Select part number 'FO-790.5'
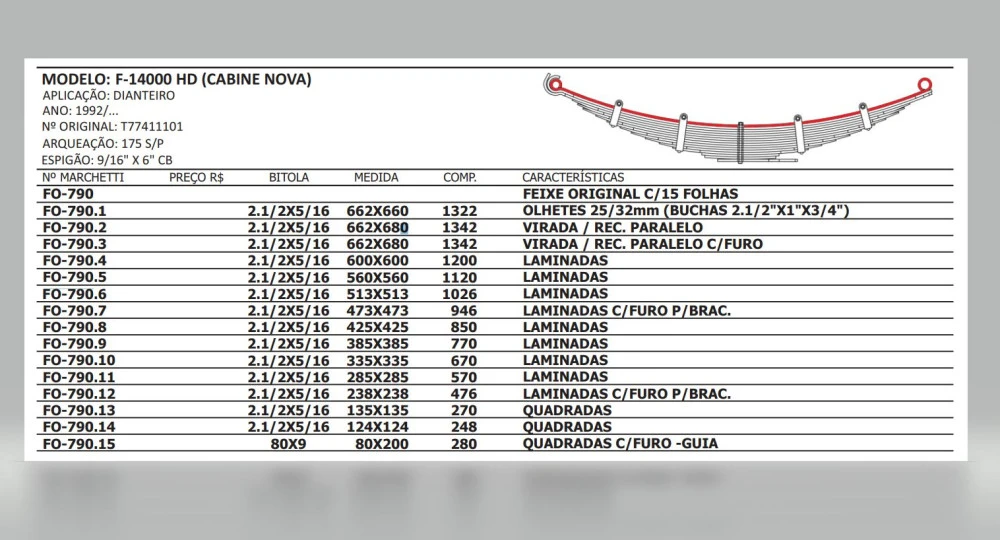1000x540 pixels. (x=75, y=277)
